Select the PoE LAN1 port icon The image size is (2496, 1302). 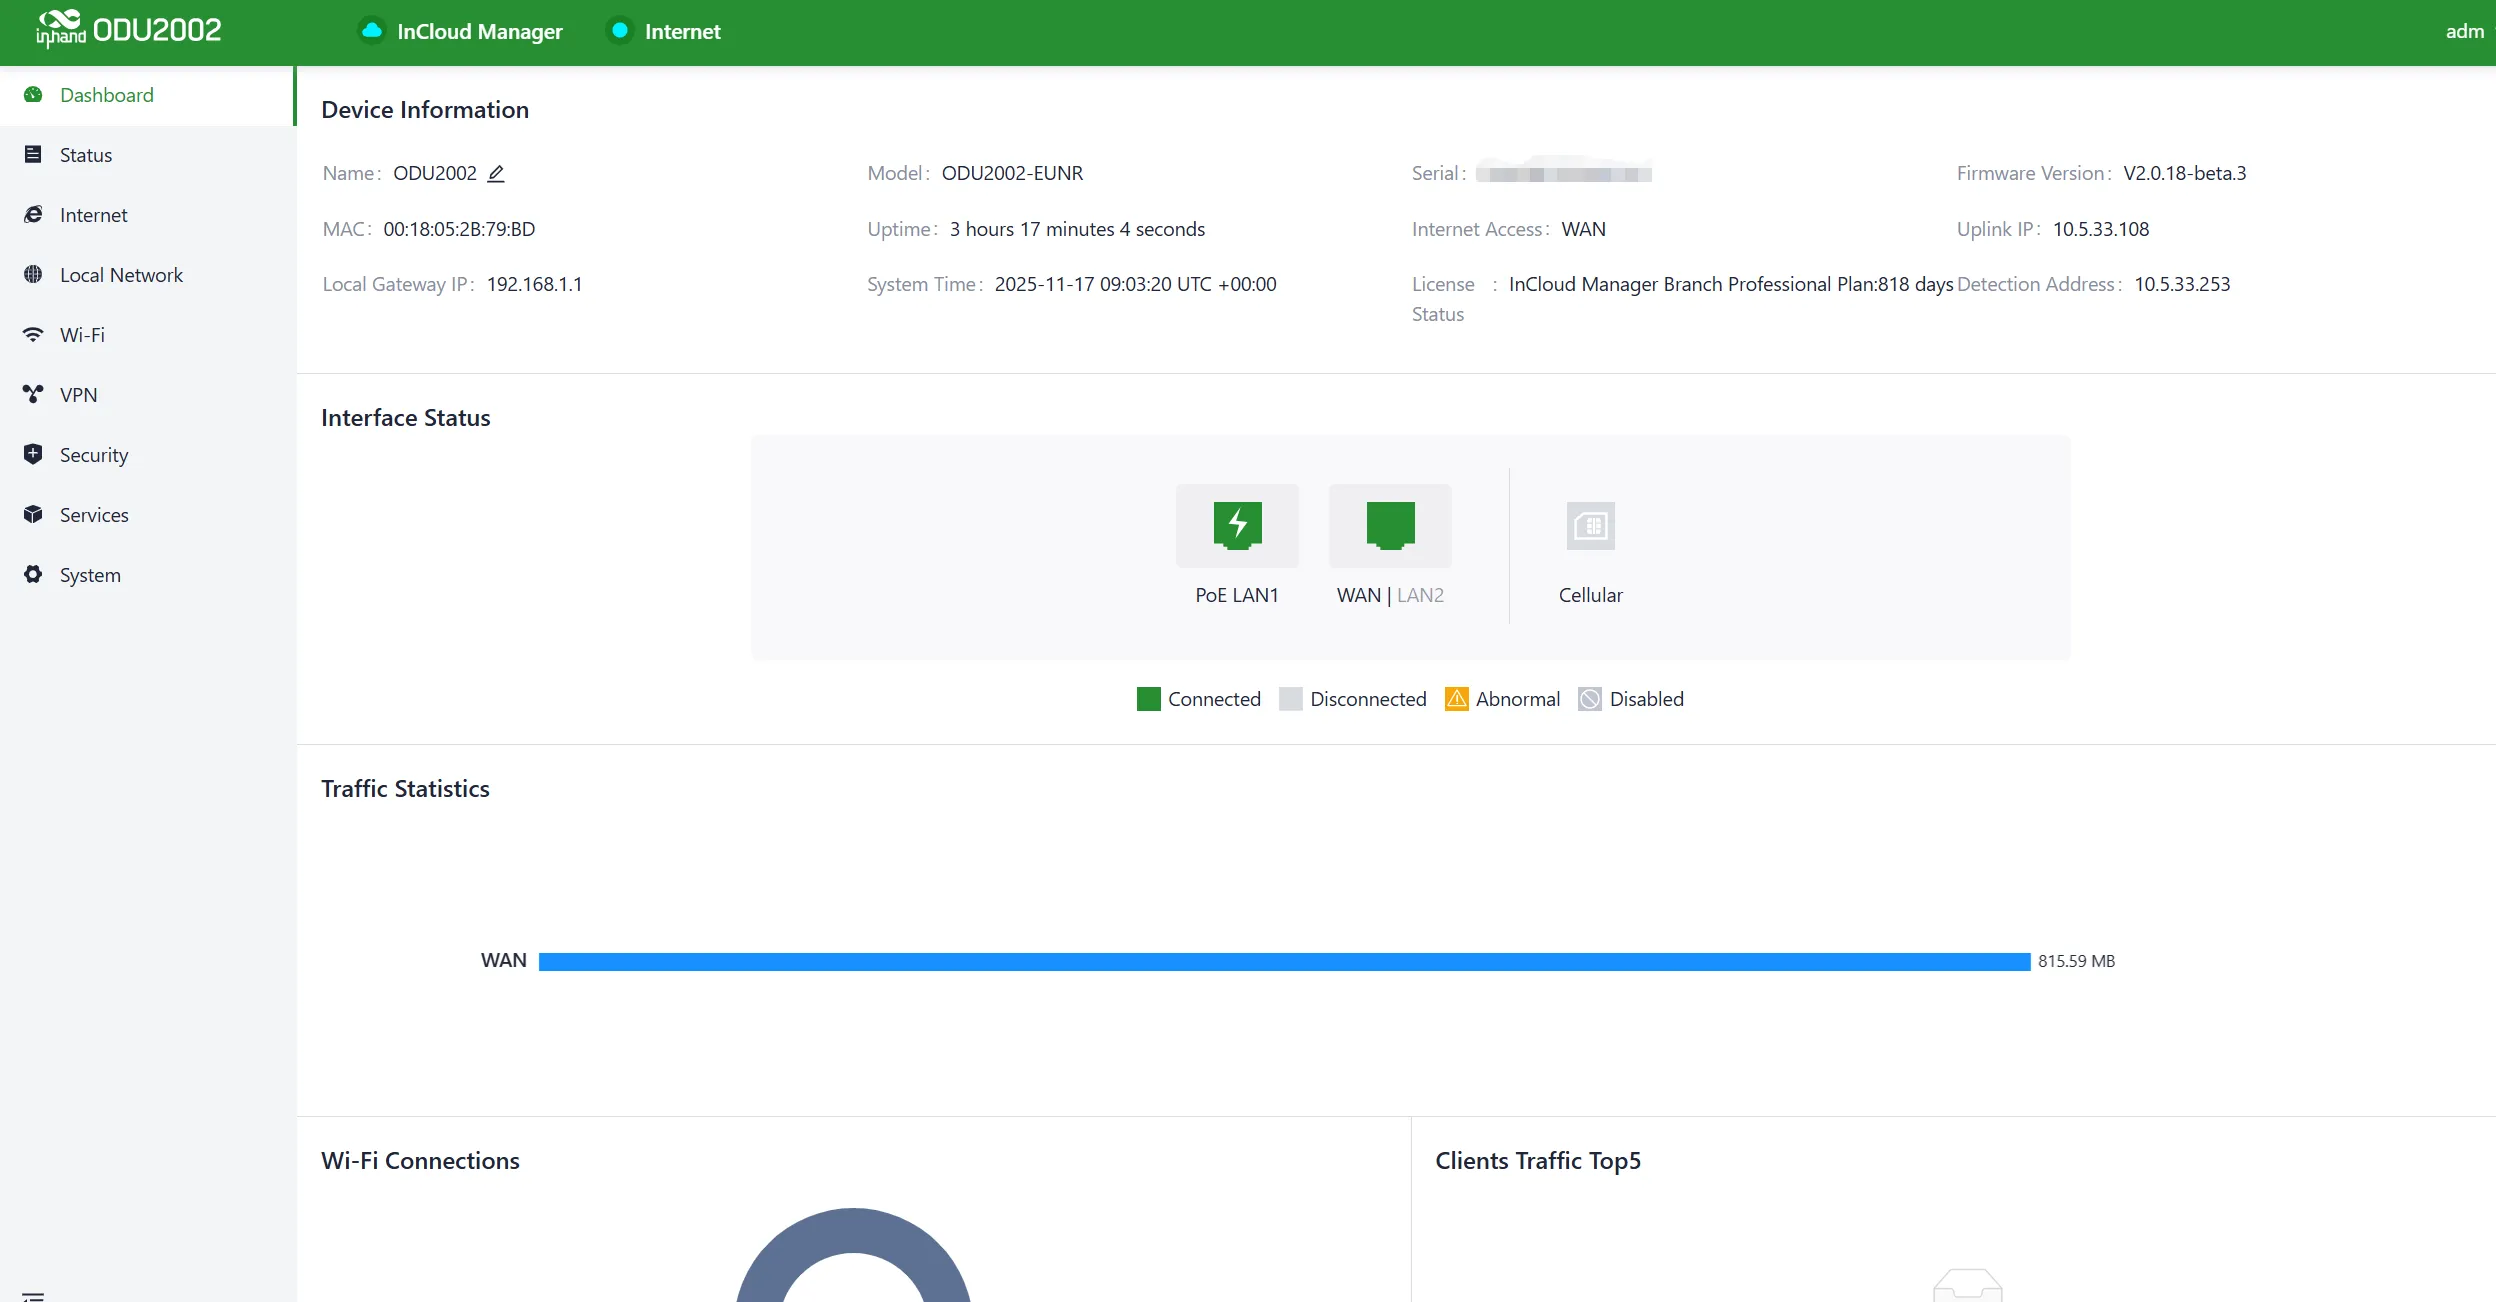pos(1237,526)
